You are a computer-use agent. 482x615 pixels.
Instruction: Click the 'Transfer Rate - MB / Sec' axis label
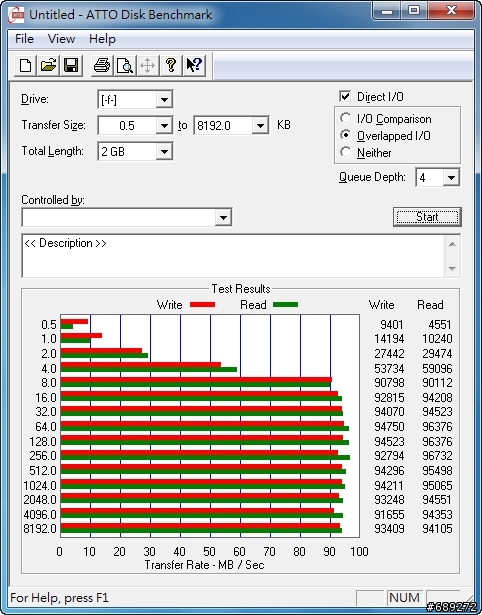pos(204,565)
